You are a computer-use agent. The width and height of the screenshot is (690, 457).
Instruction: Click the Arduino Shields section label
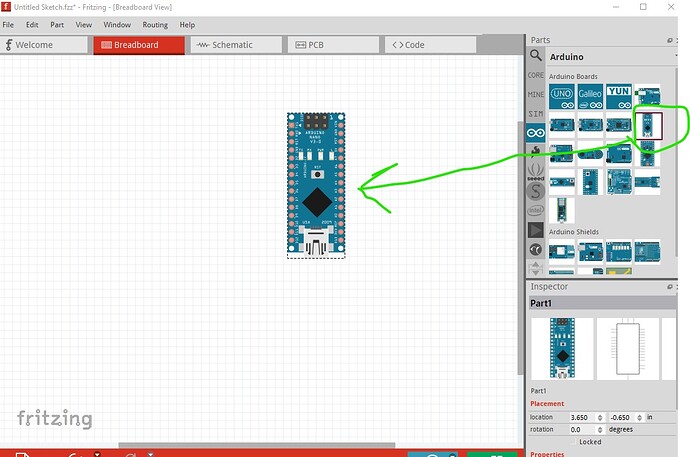click(573, 231)
